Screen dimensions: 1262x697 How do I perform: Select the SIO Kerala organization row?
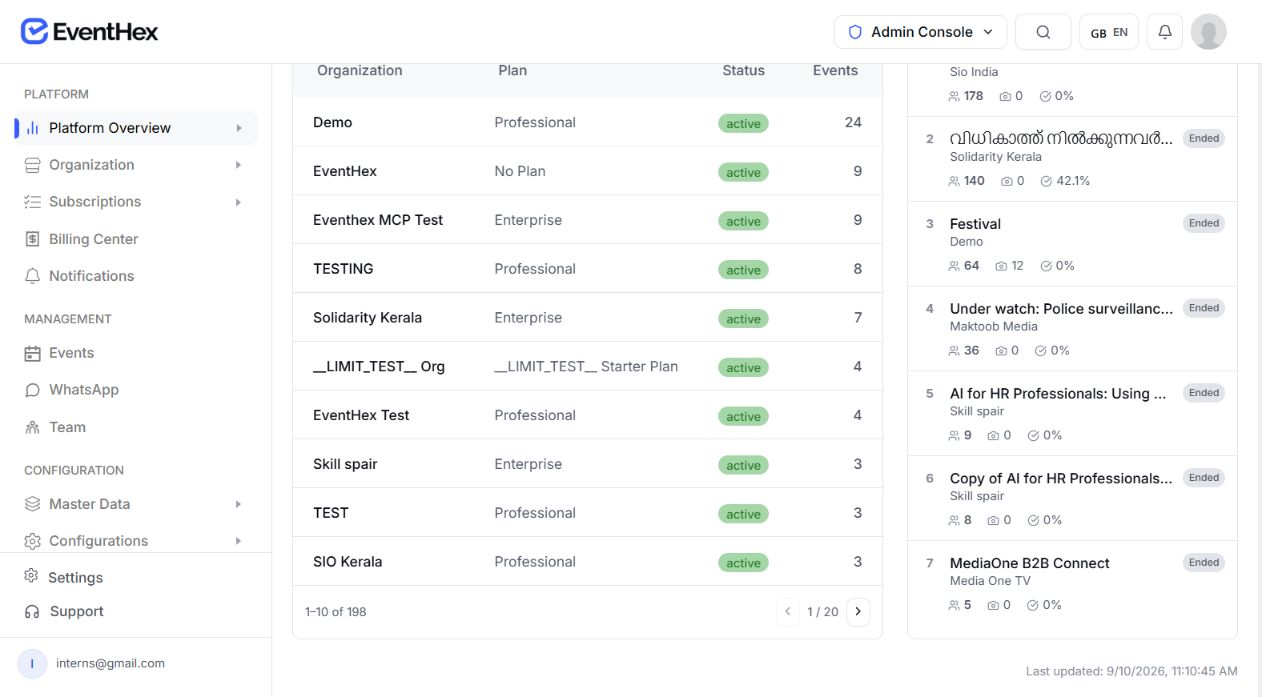(x=587, y=562)
